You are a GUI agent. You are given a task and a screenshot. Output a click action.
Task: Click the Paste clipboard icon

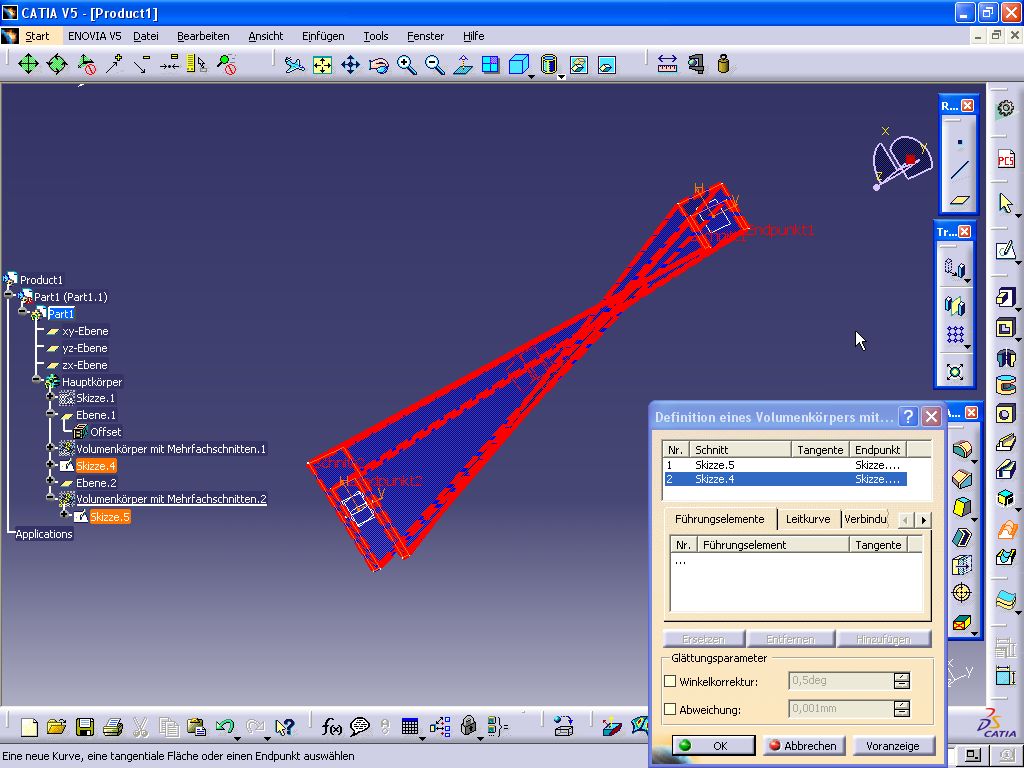196,727
